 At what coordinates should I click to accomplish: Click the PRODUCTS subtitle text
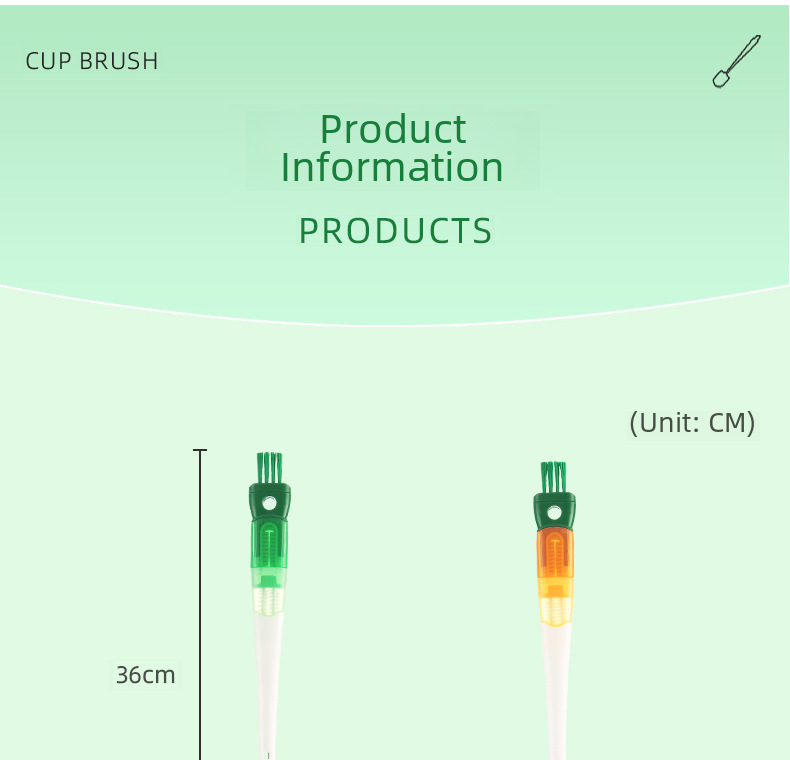pyautogui.click(x=395, y=231)
